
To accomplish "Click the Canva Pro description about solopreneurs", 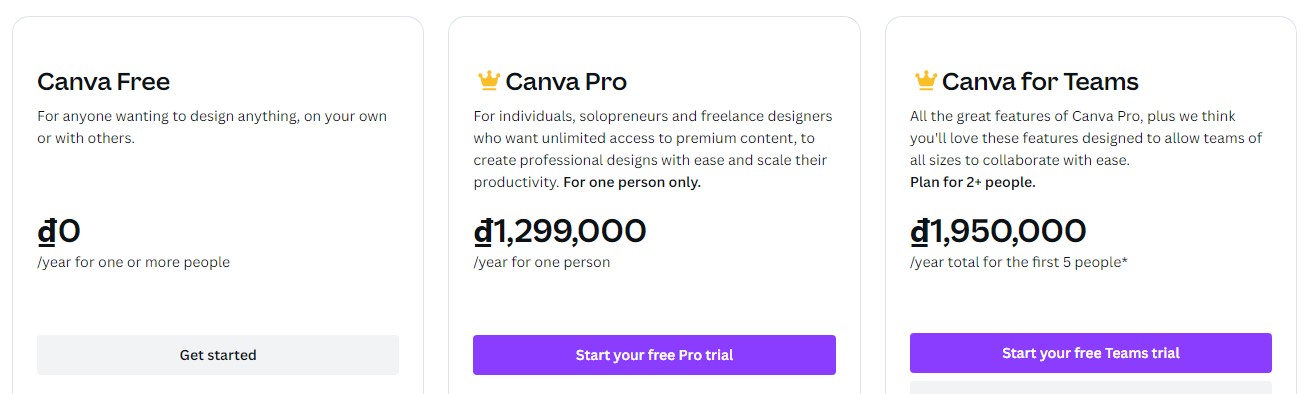I will (653, 149).
